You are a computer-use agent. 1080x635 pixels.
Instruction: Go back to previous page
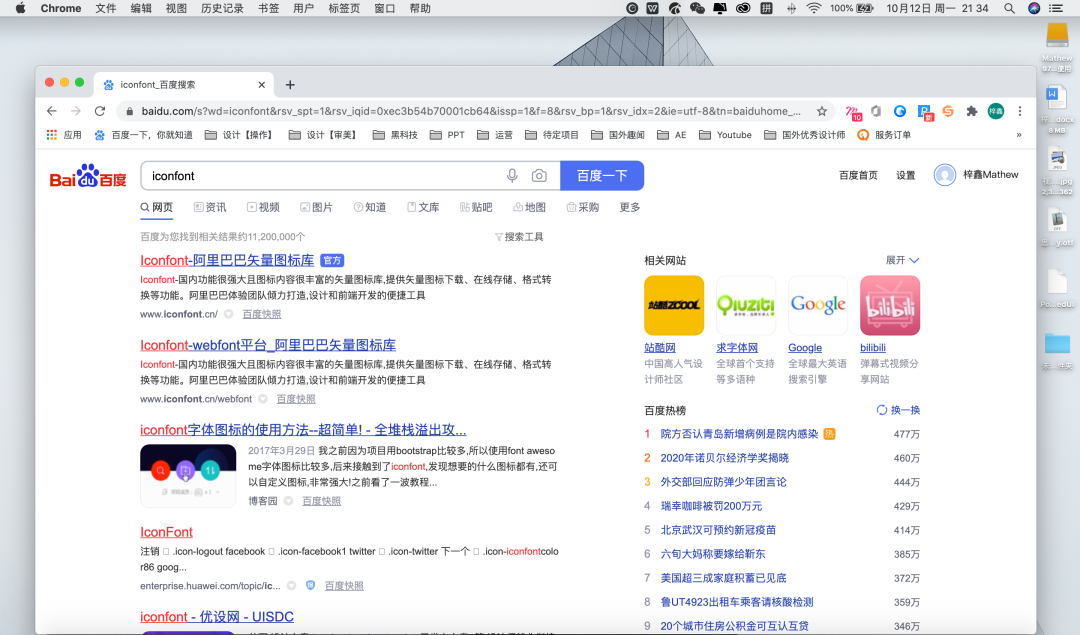[x=52, y=111]
